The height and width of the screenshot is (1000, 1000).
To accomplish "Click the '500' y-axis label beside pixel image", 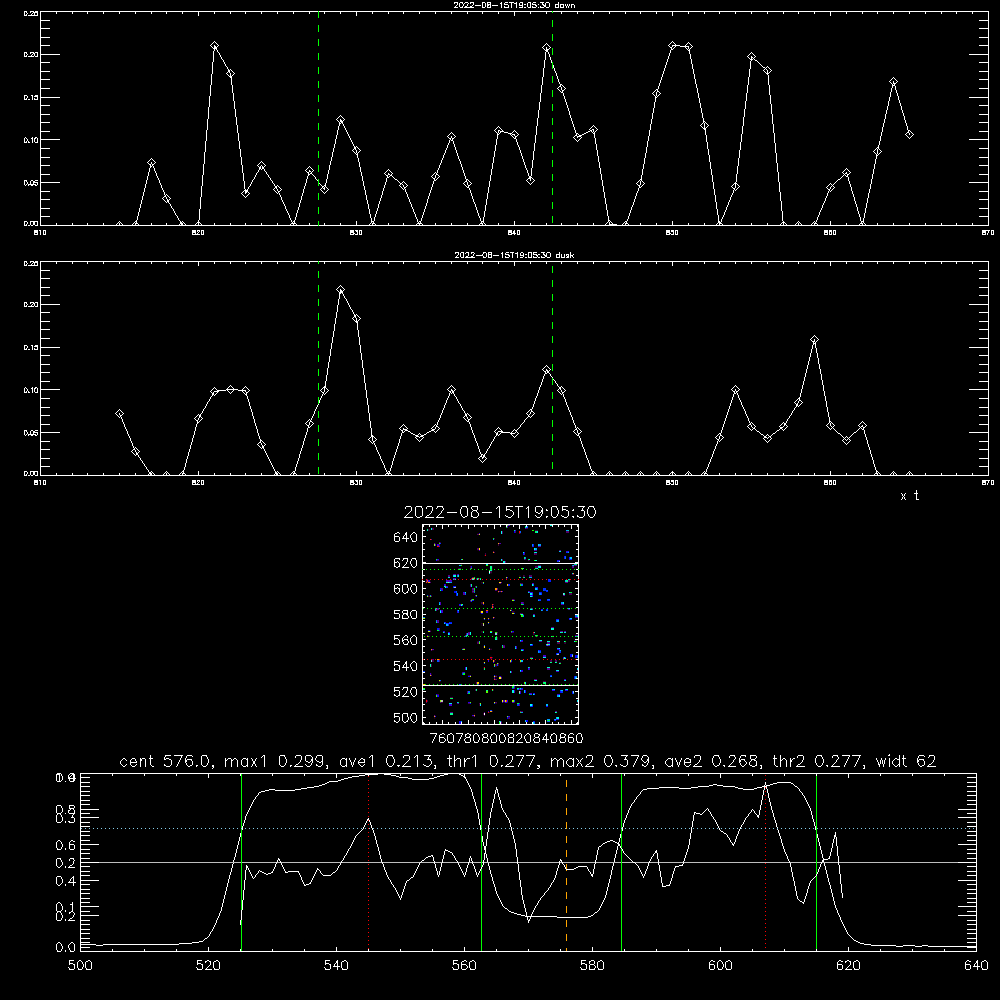I will pyautogui.click(x=406, y=718).
